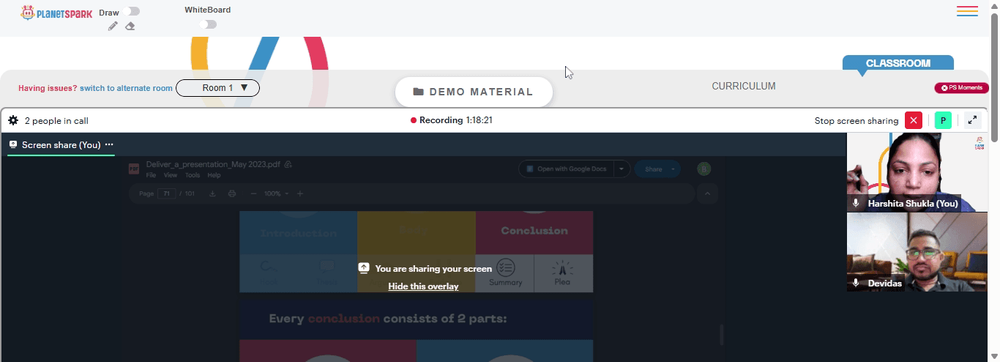
Task: Toggle the WhiteBoard switch
Action: pos(208,24)
